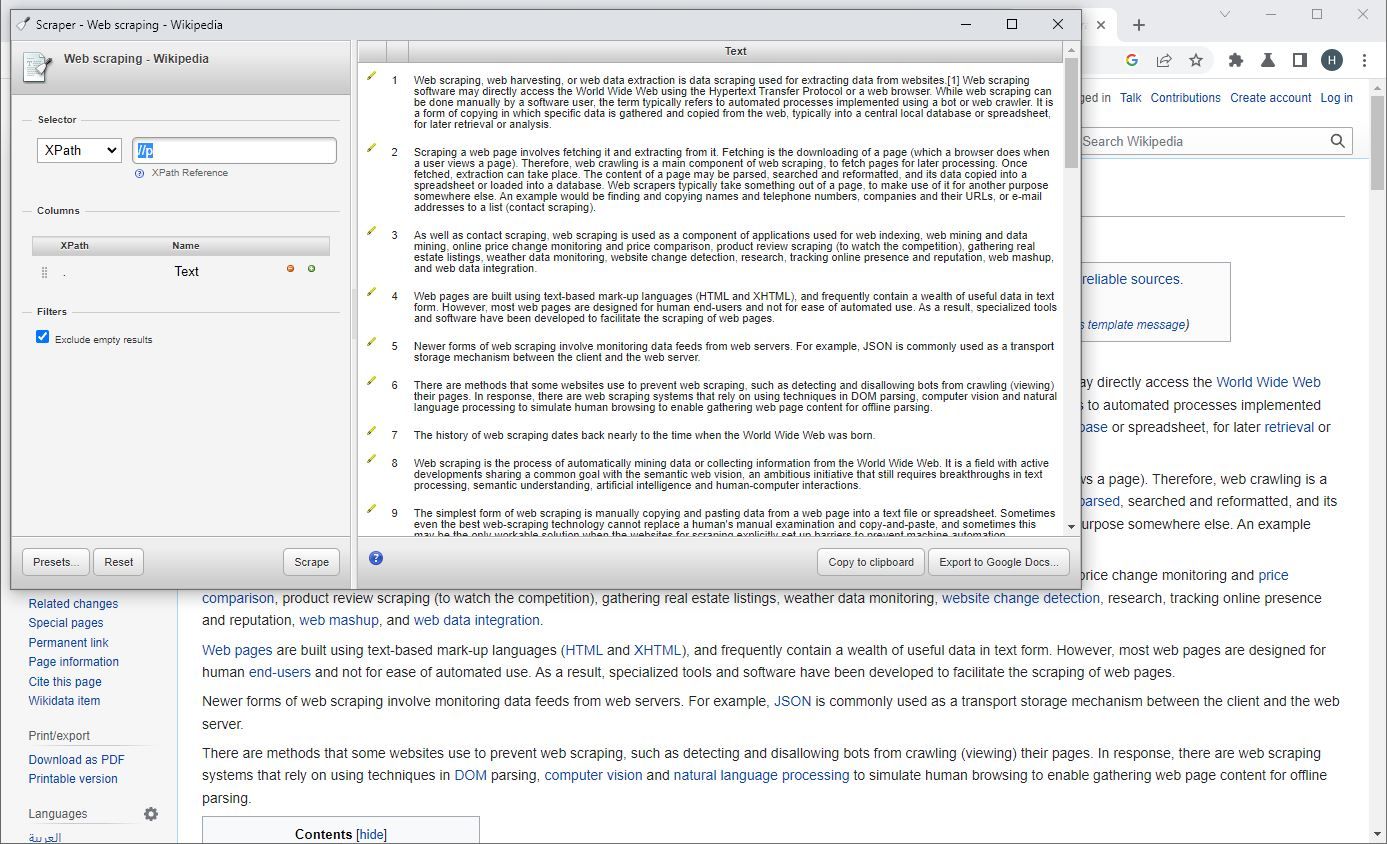
Task: Open the Chrome profile H avatar
Action: point(1332,60)
